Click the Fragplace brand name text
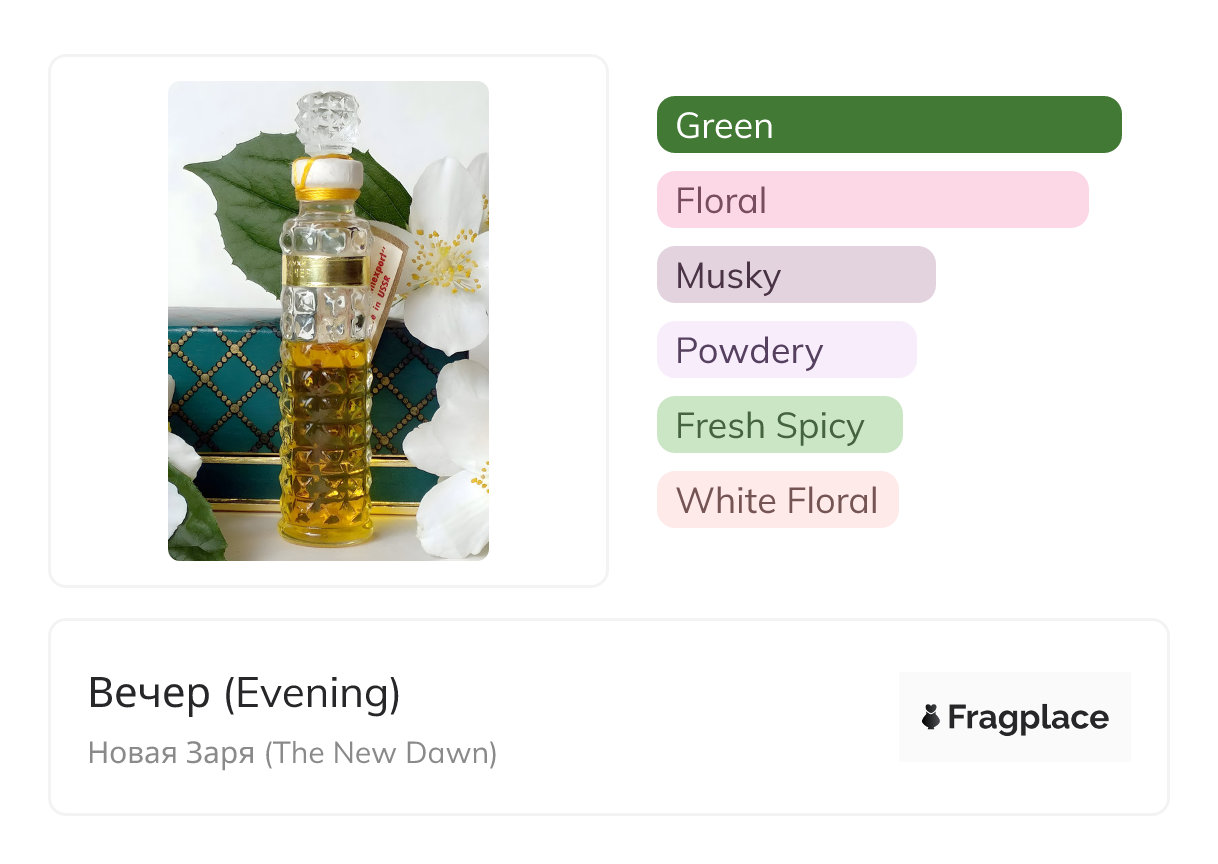The image size is (1218, 864). [x=1027, y=717]
